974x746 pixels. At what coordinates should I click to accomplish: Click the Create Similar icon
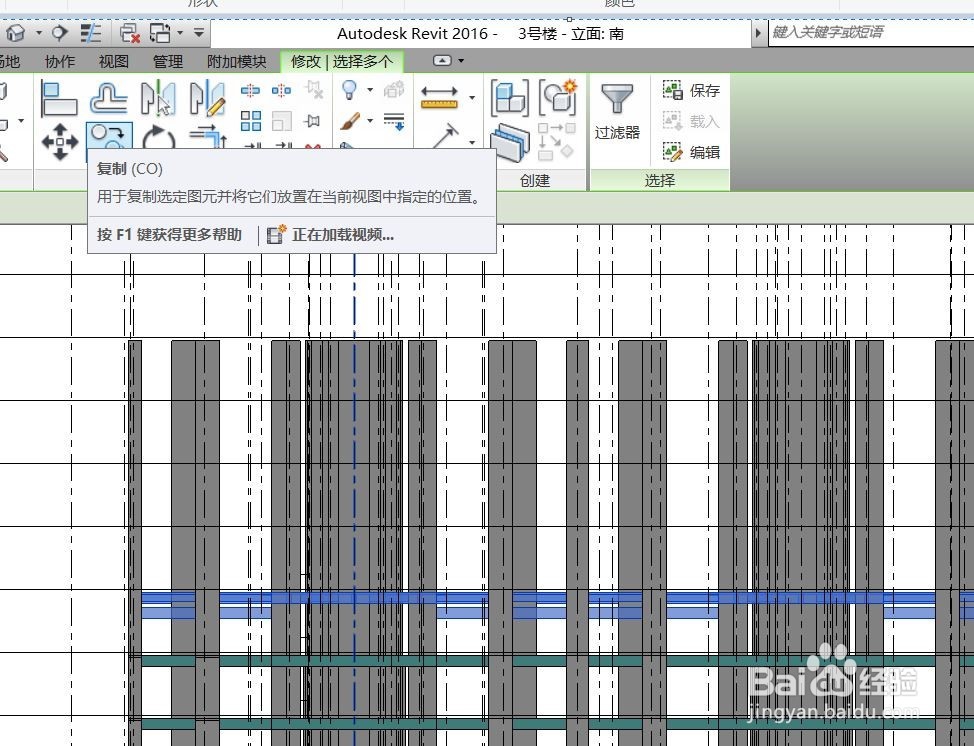click(558, 97)
